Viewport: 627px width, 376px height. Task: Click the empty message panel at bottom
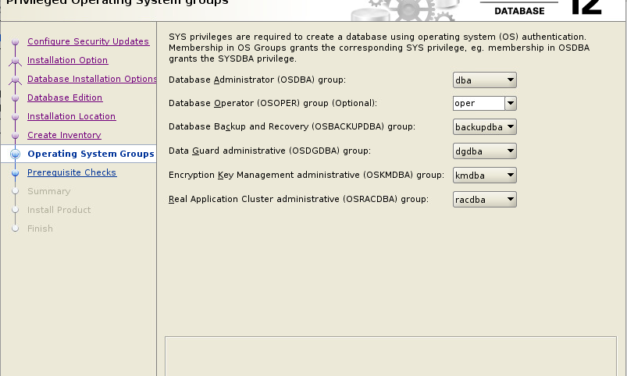[391, 356]
